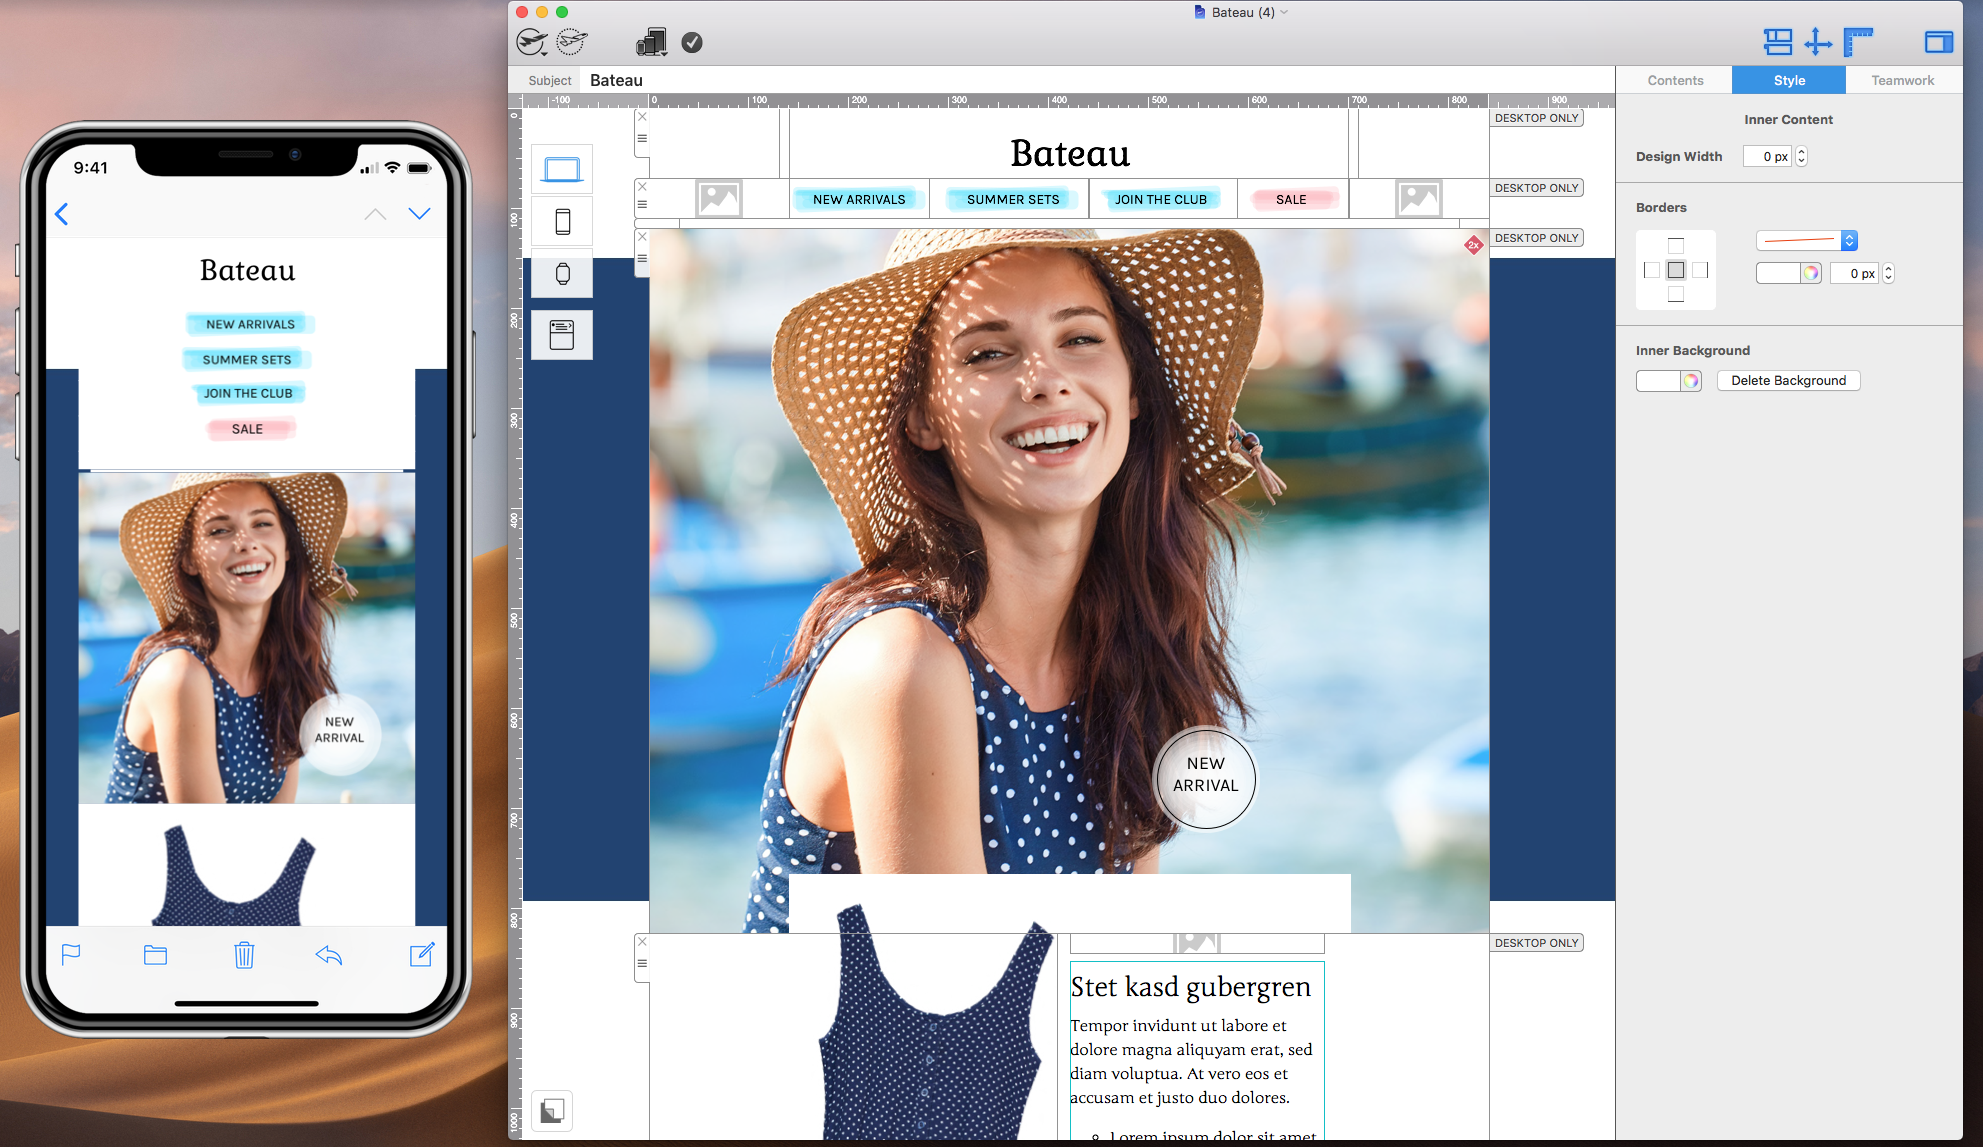
Task: Toggle DESKTOP ONLY tag on dress product row
Action: pyautogui.click(x=1537, y=943)
